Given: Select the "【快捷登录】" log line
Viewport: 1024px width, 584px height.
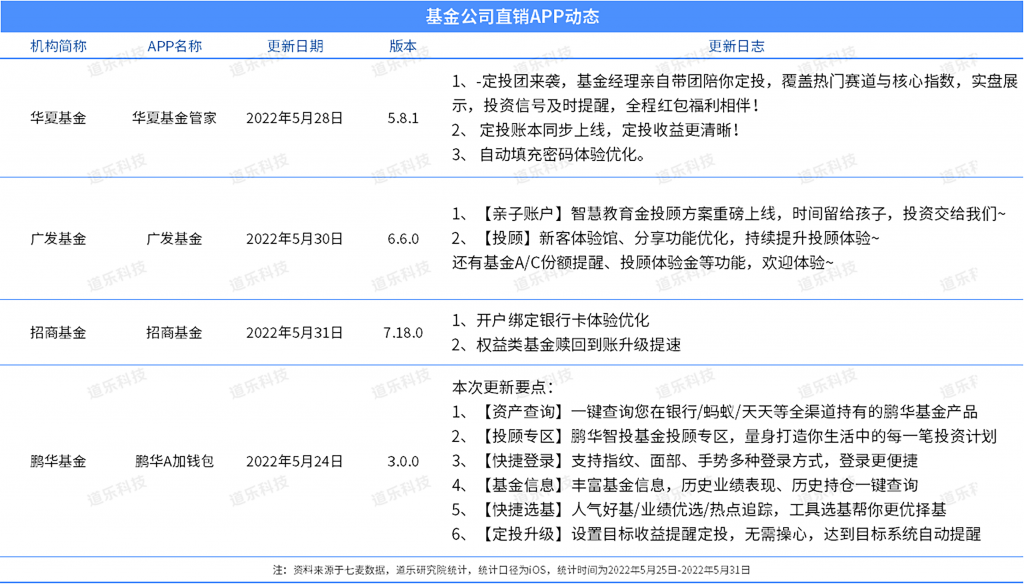Looking at the screenshot, I should coord(685,461).
